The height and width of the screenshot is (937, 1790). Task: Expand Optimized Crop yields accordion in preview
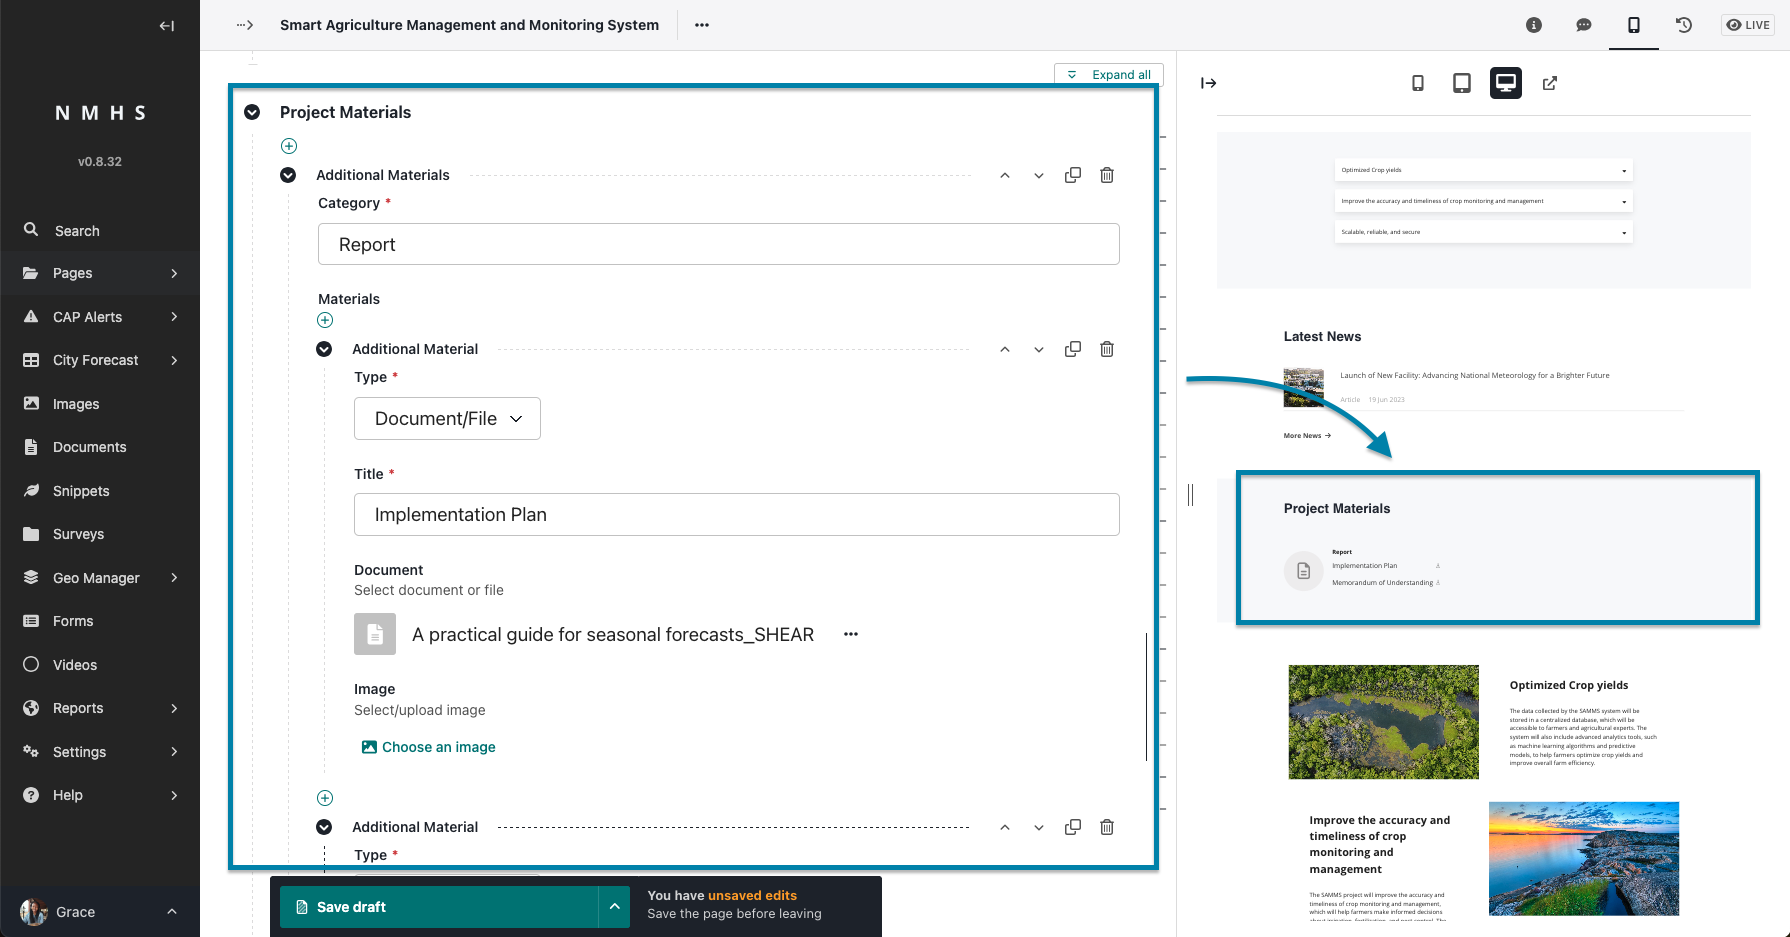coord(1483,170)
